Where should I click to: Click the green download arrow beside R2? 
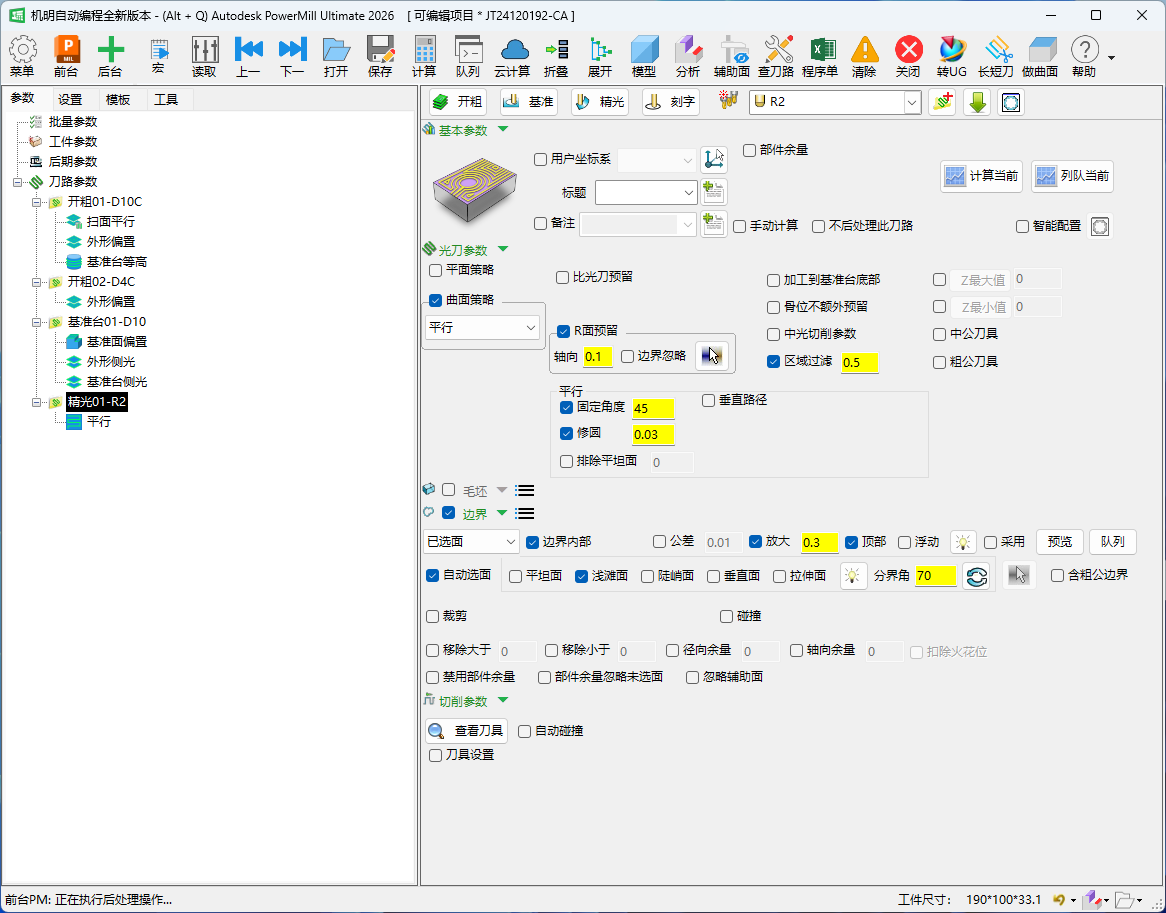(x=977, y=102)
